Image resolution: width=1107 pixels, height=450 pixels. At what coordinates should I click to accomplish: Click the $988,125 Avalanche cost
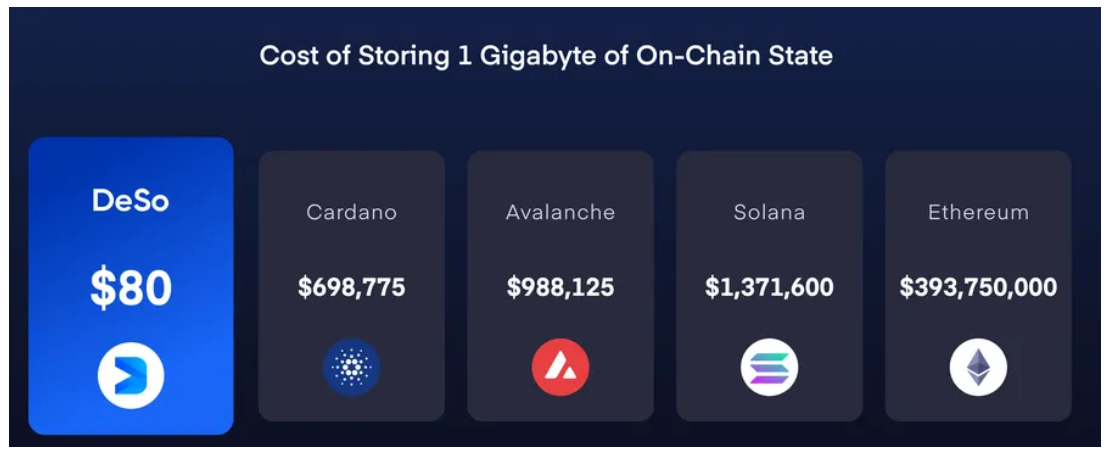[560, 288]
